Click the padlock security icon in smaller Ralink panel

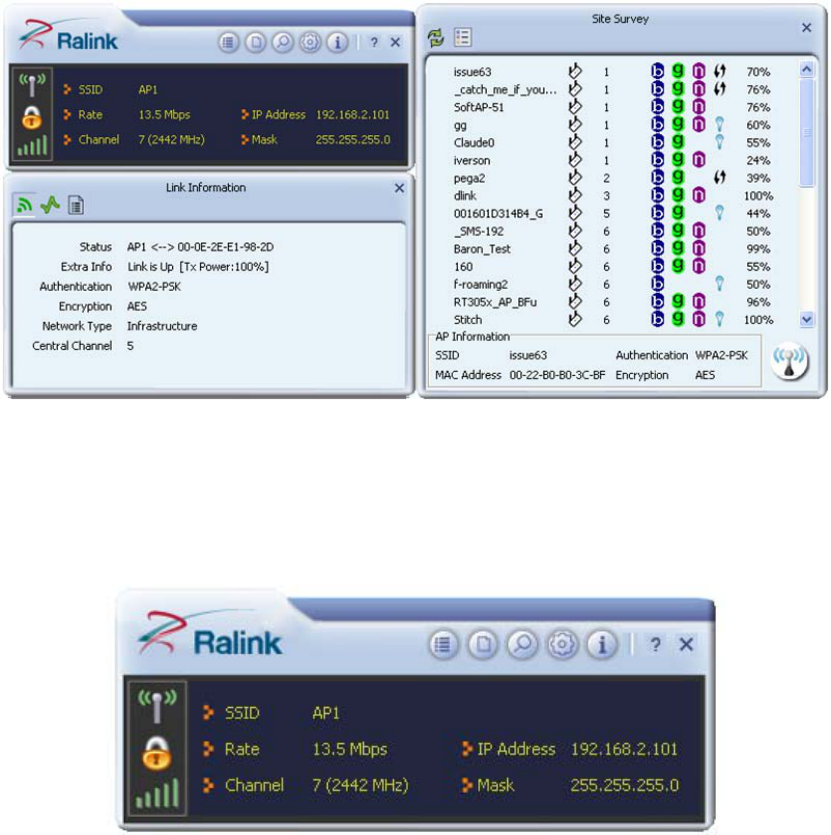(32, 117)
